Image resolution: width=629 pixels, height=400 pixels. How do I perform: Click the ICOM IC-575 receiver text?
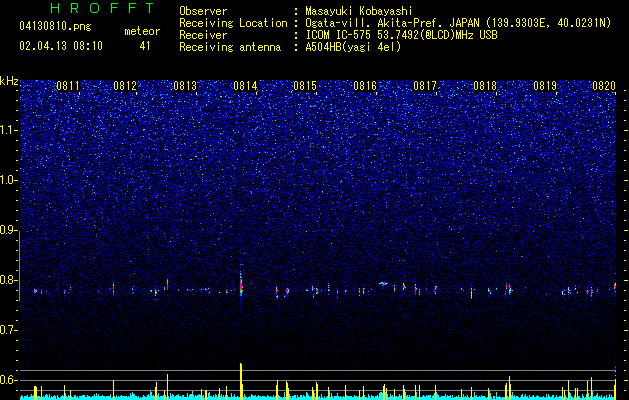(x=401, y=35)
